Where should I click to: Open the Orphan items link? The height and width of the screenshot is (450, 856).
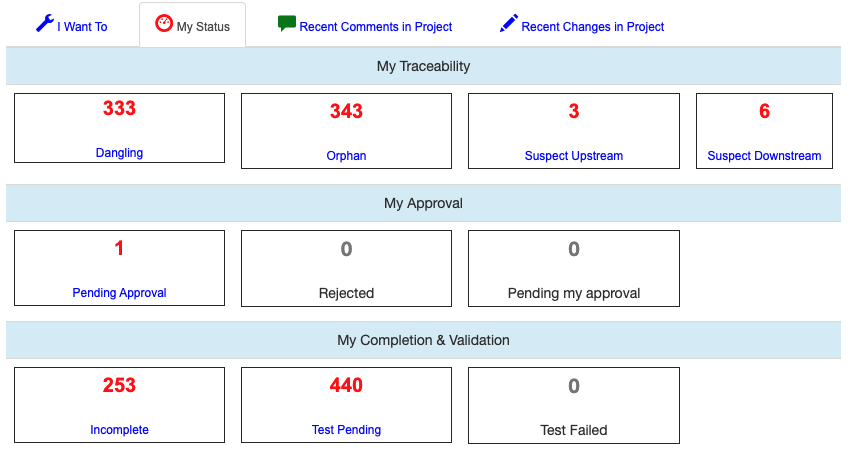coord(346,156)
